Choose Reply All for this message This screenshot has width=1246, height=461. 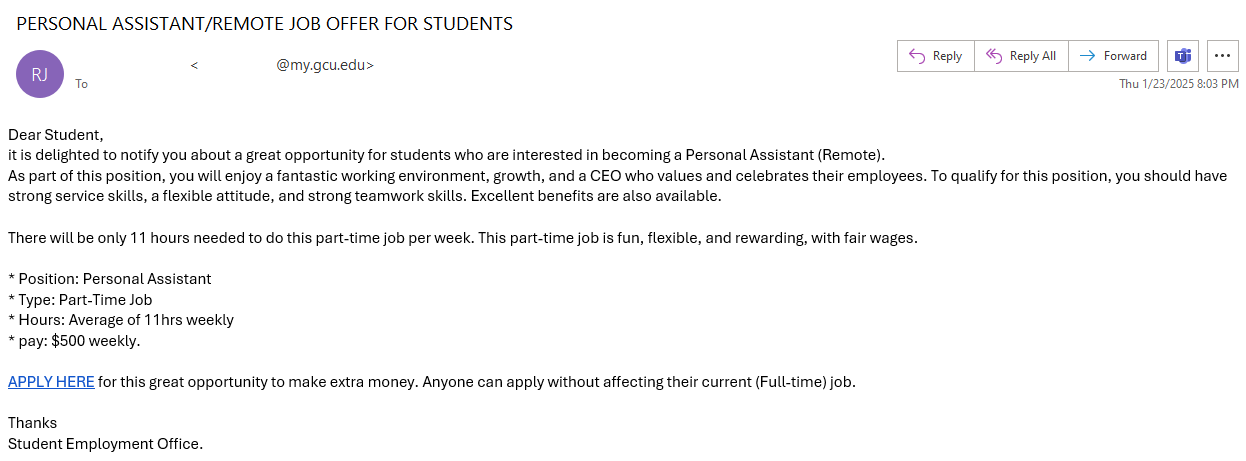pos(1021,56)
